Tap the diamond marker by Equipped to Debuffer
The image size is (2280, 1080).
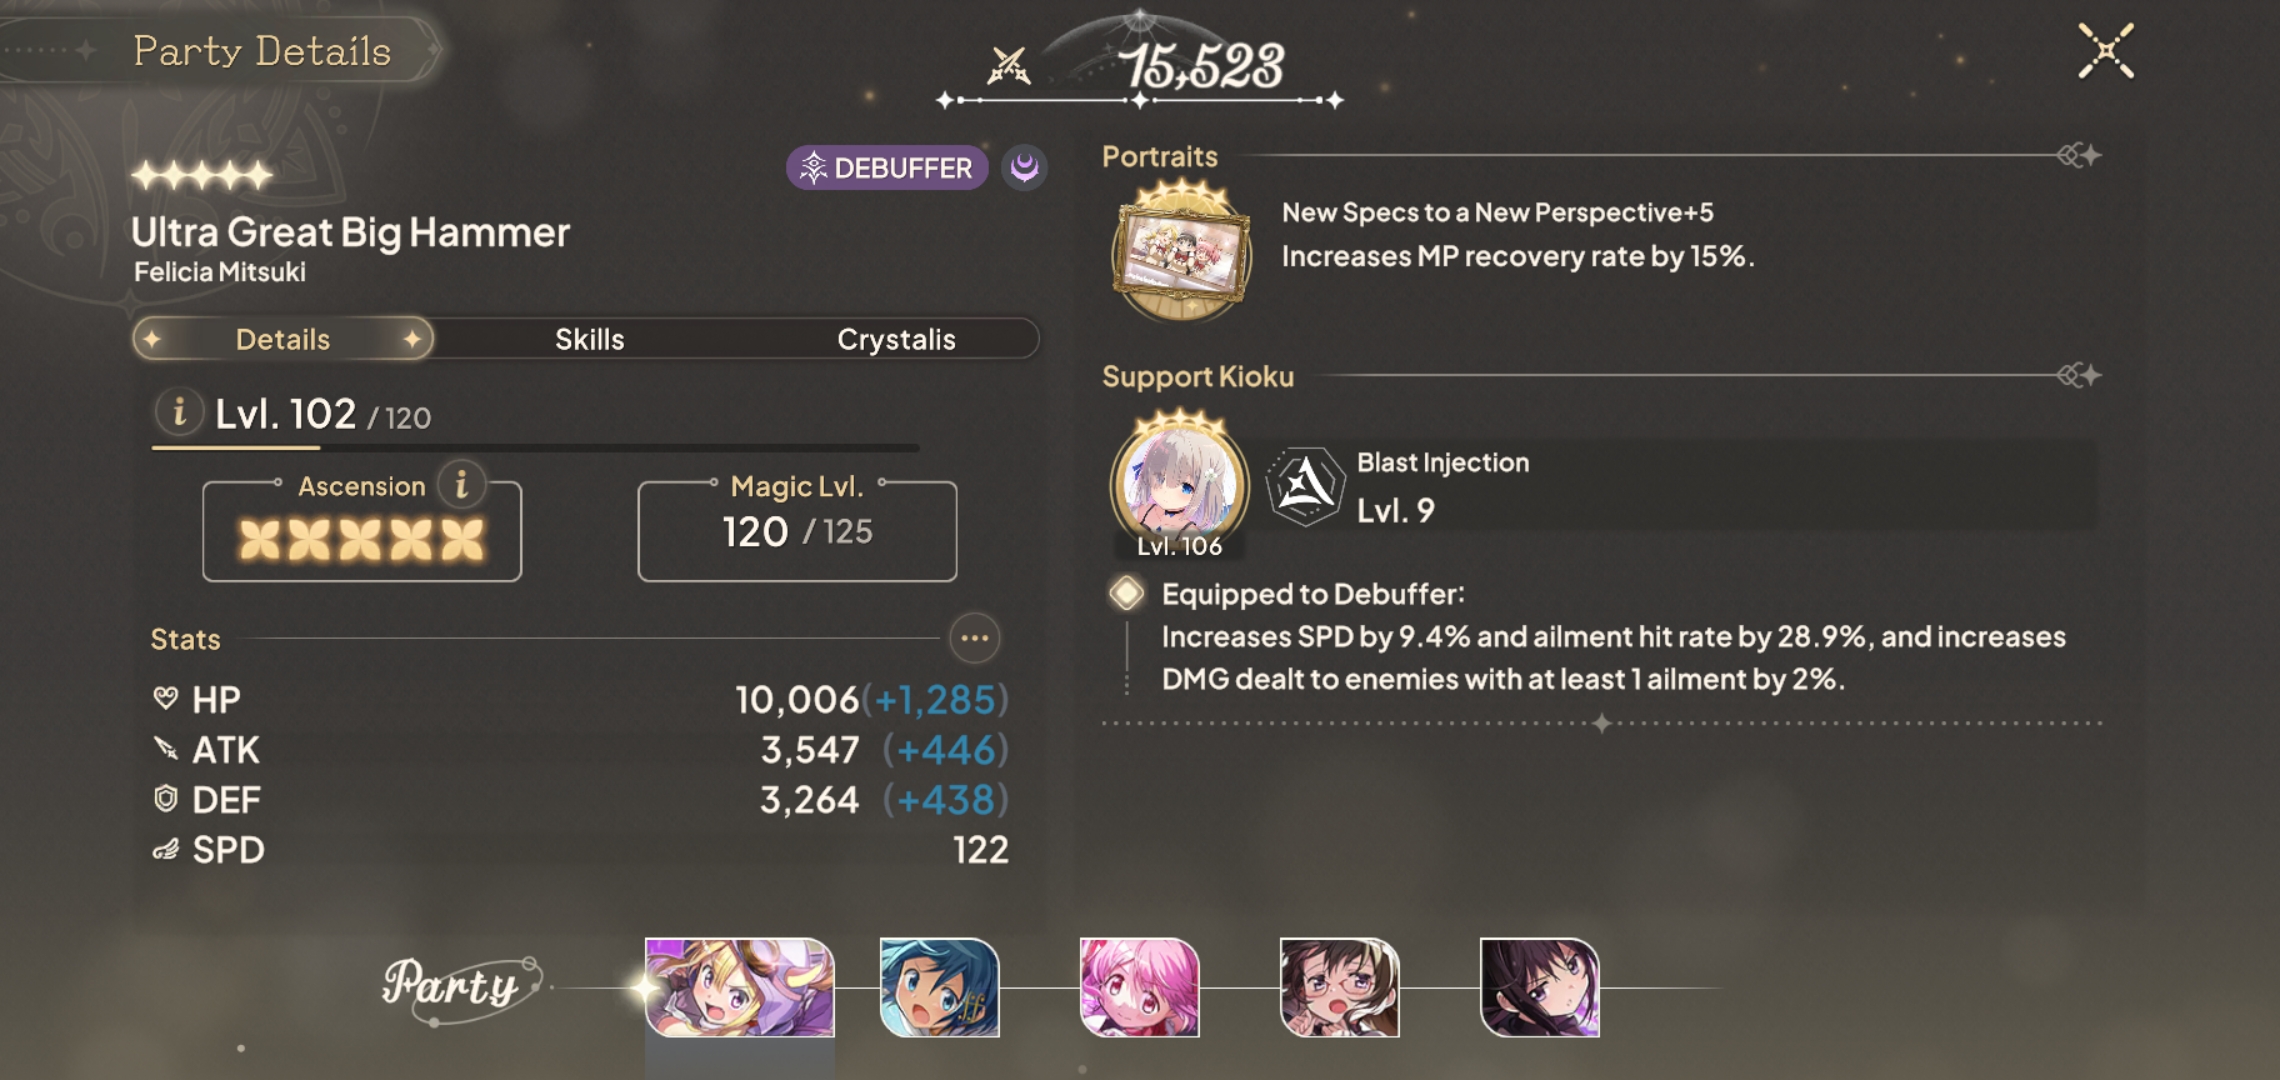coord(1126,593)
